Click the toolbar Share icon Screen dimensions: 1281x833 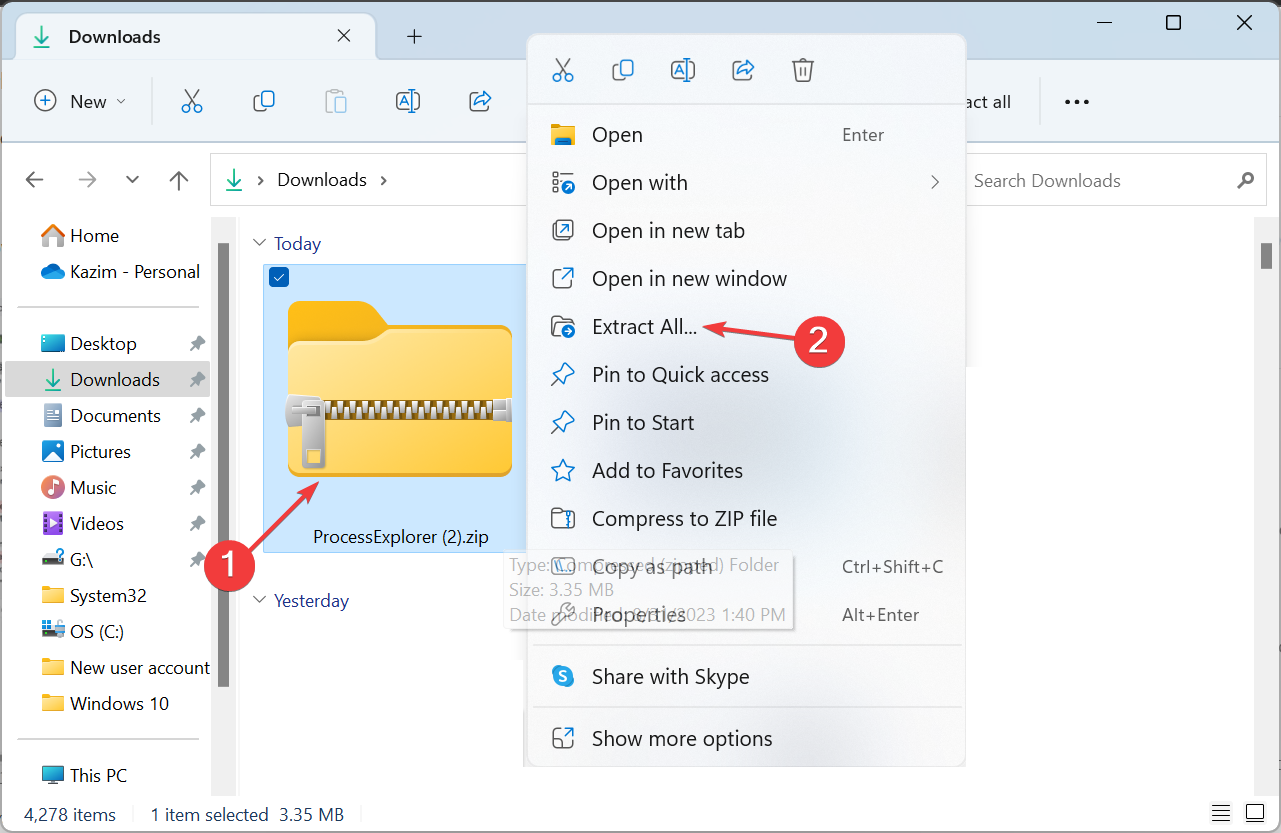click(480, 101)
